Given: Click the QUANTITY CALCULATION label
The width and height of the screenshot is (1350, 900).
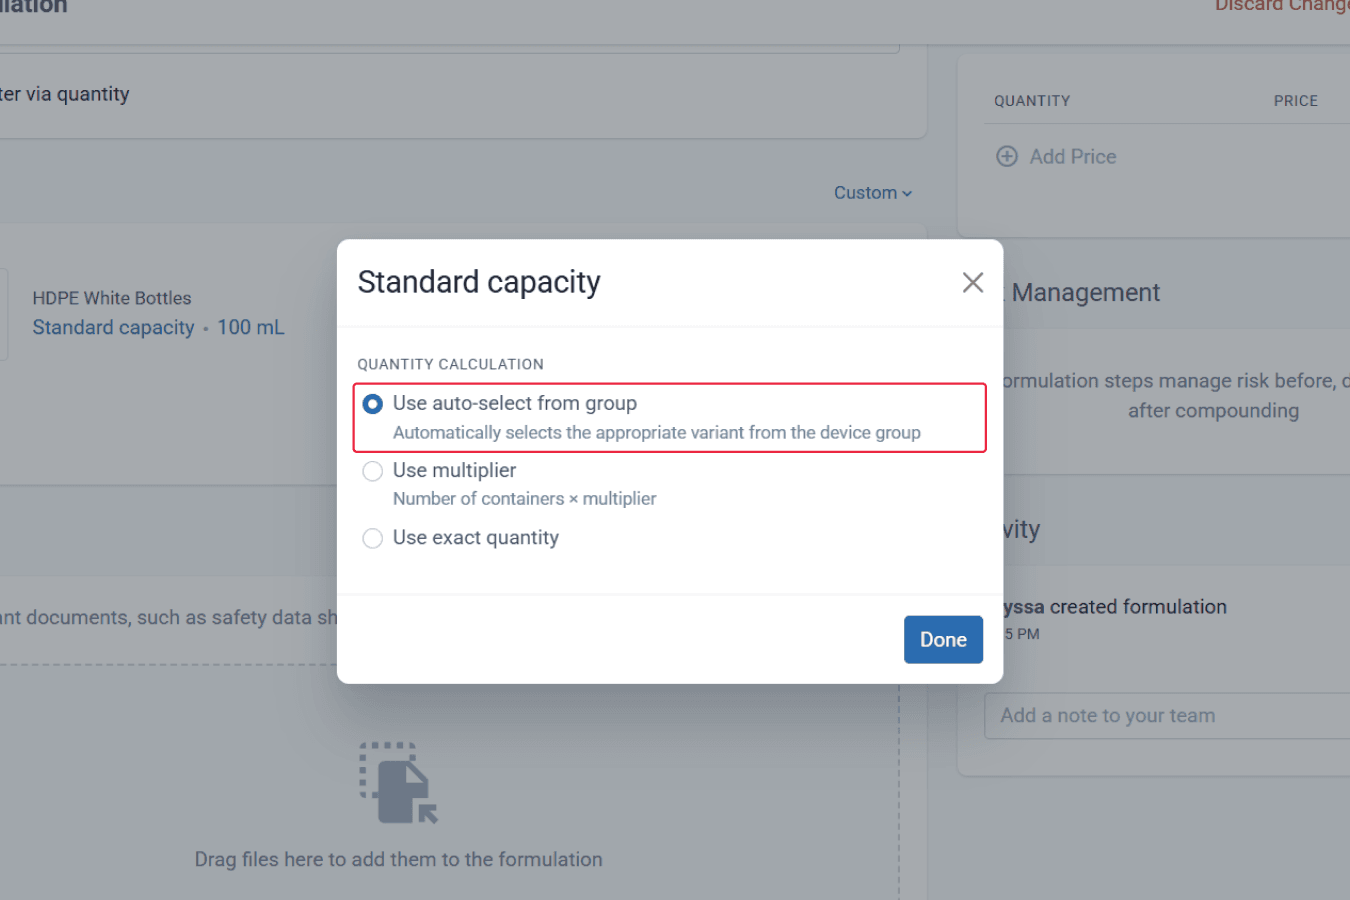Looking at the screenshot, I should 451,364.
